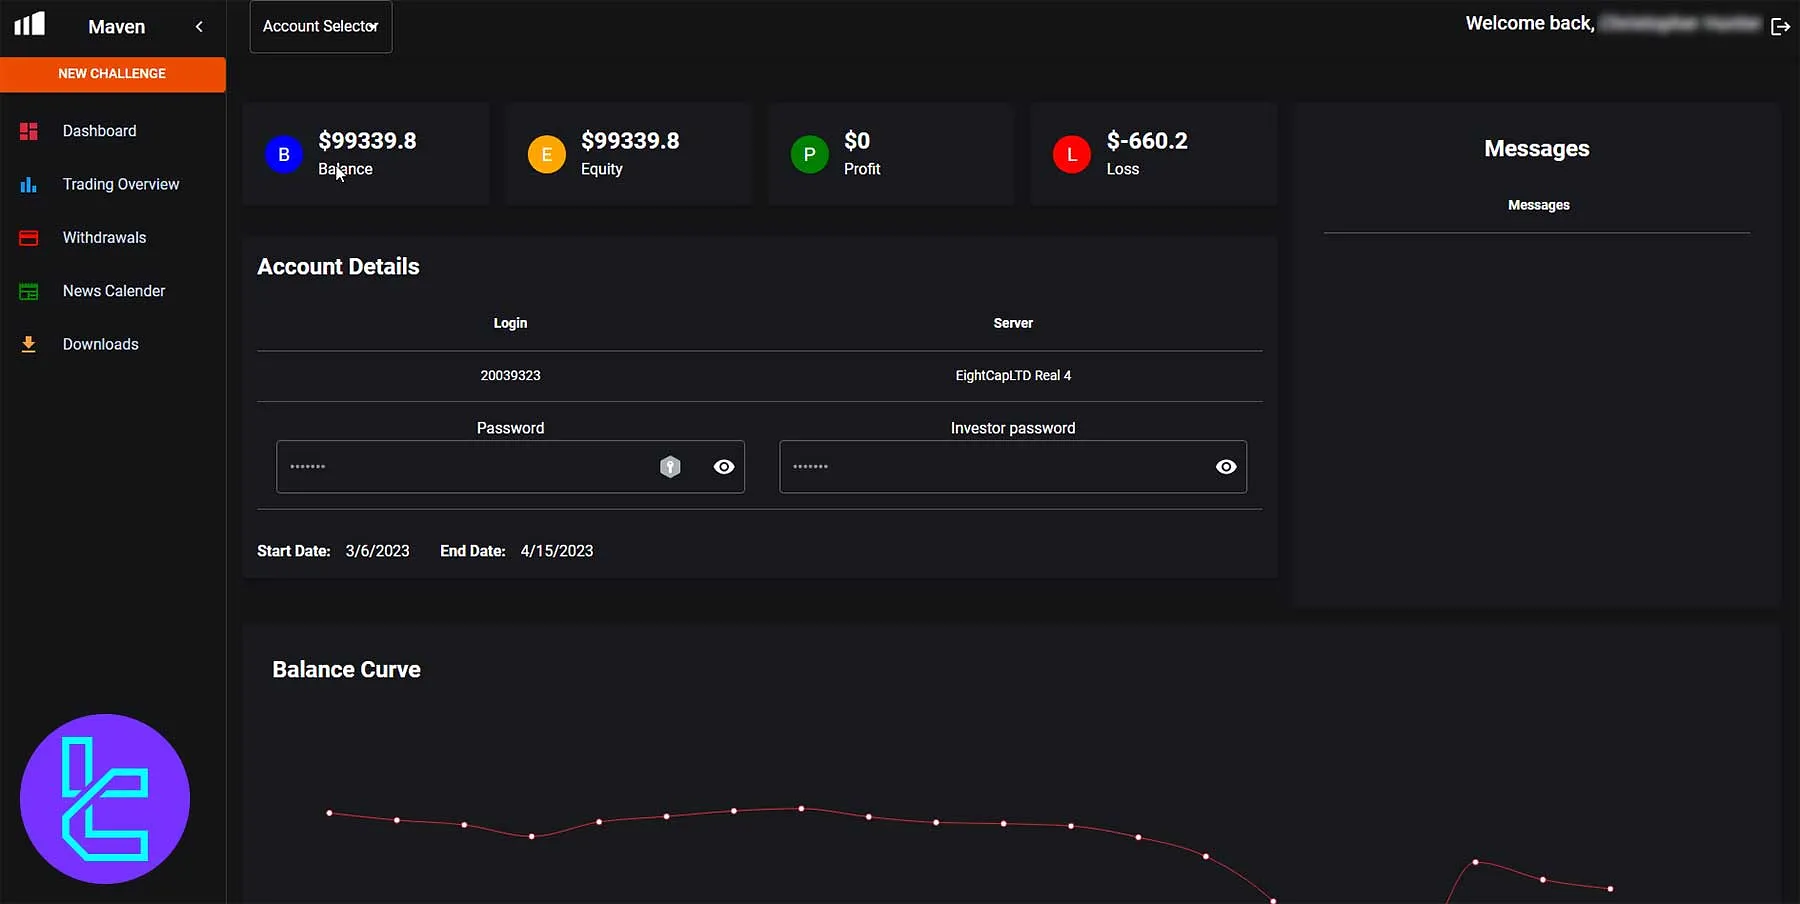Select a data point on the Balance Curve

pos(800,808)
